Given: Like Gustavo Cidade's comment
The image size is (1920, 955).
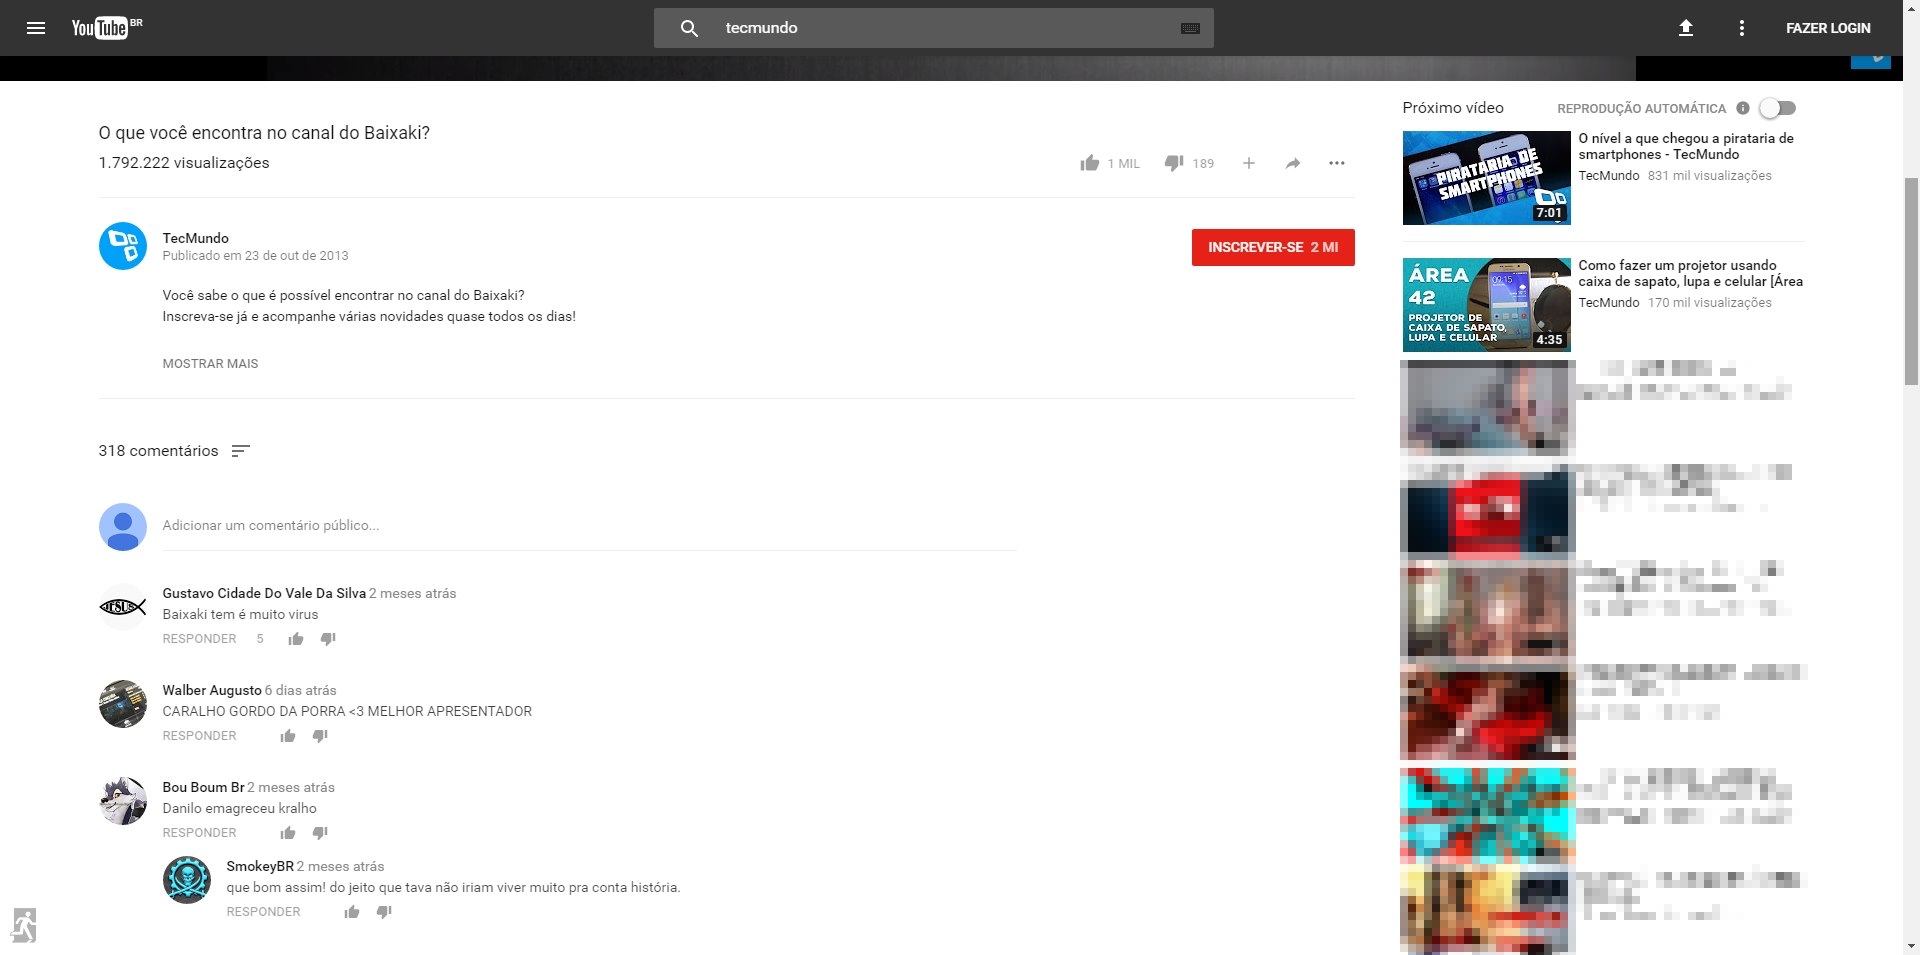Looking at the screenshot, I should pyautogui.click(x=296, y=639).
